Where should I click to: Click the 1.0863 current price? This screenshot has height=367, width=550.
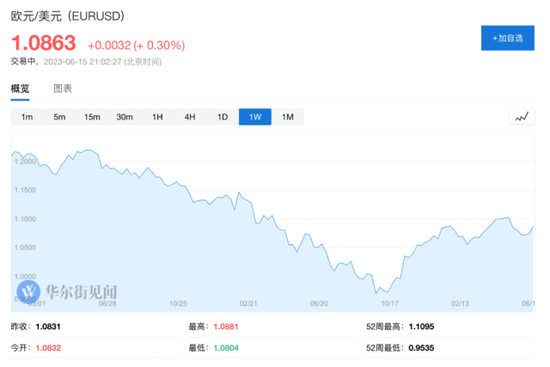(x=43, y=43)
